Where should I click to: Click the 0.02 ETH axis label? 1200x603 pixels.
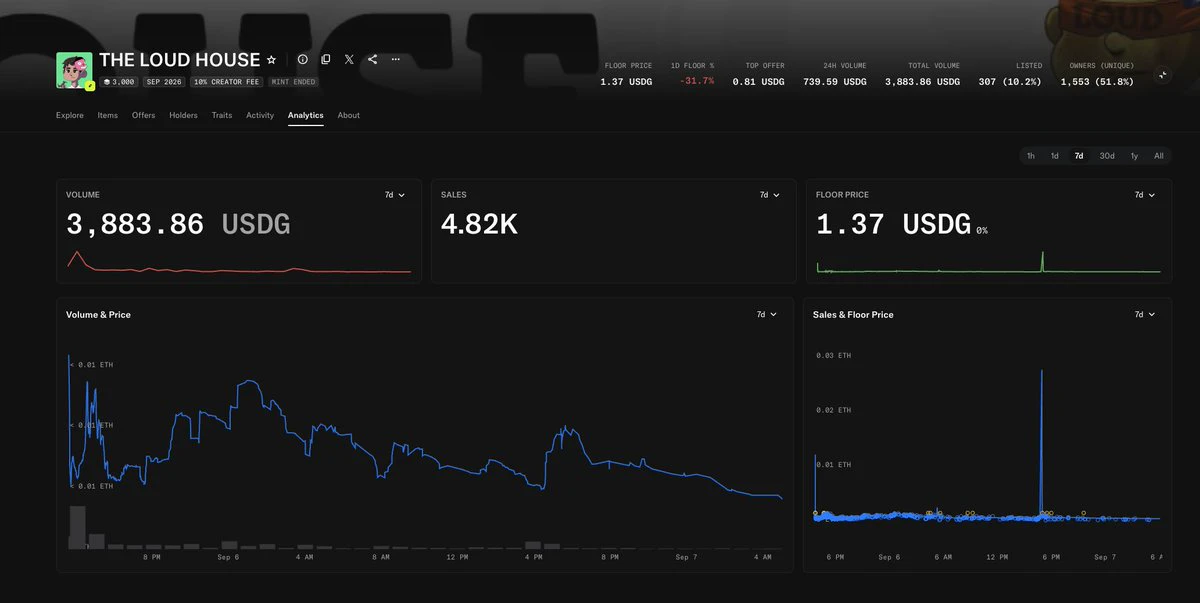[x=834, y=410]
